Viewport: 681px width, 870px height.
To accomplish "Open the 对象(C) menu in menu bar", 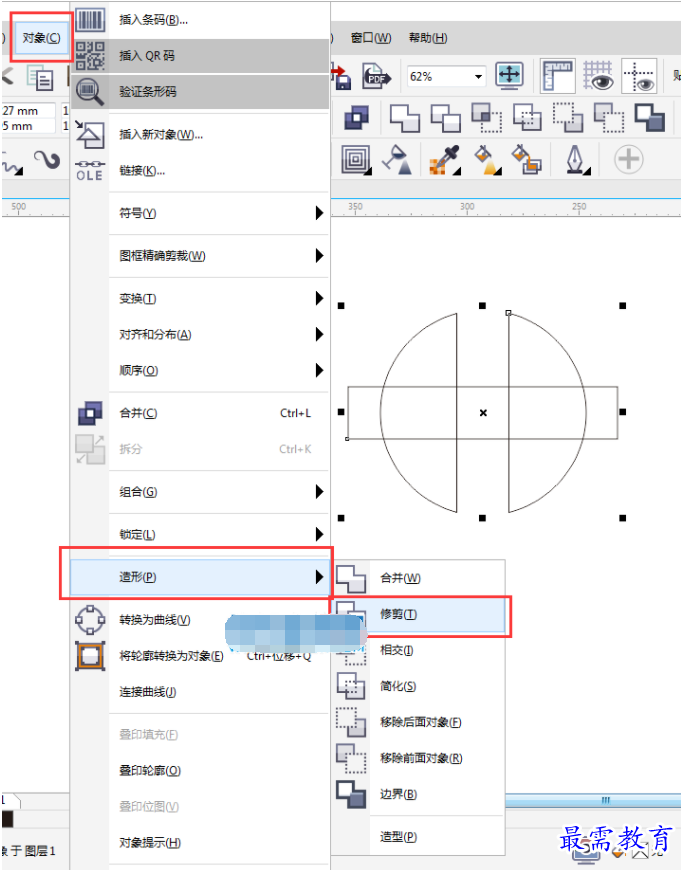I will tap(42, 38).
